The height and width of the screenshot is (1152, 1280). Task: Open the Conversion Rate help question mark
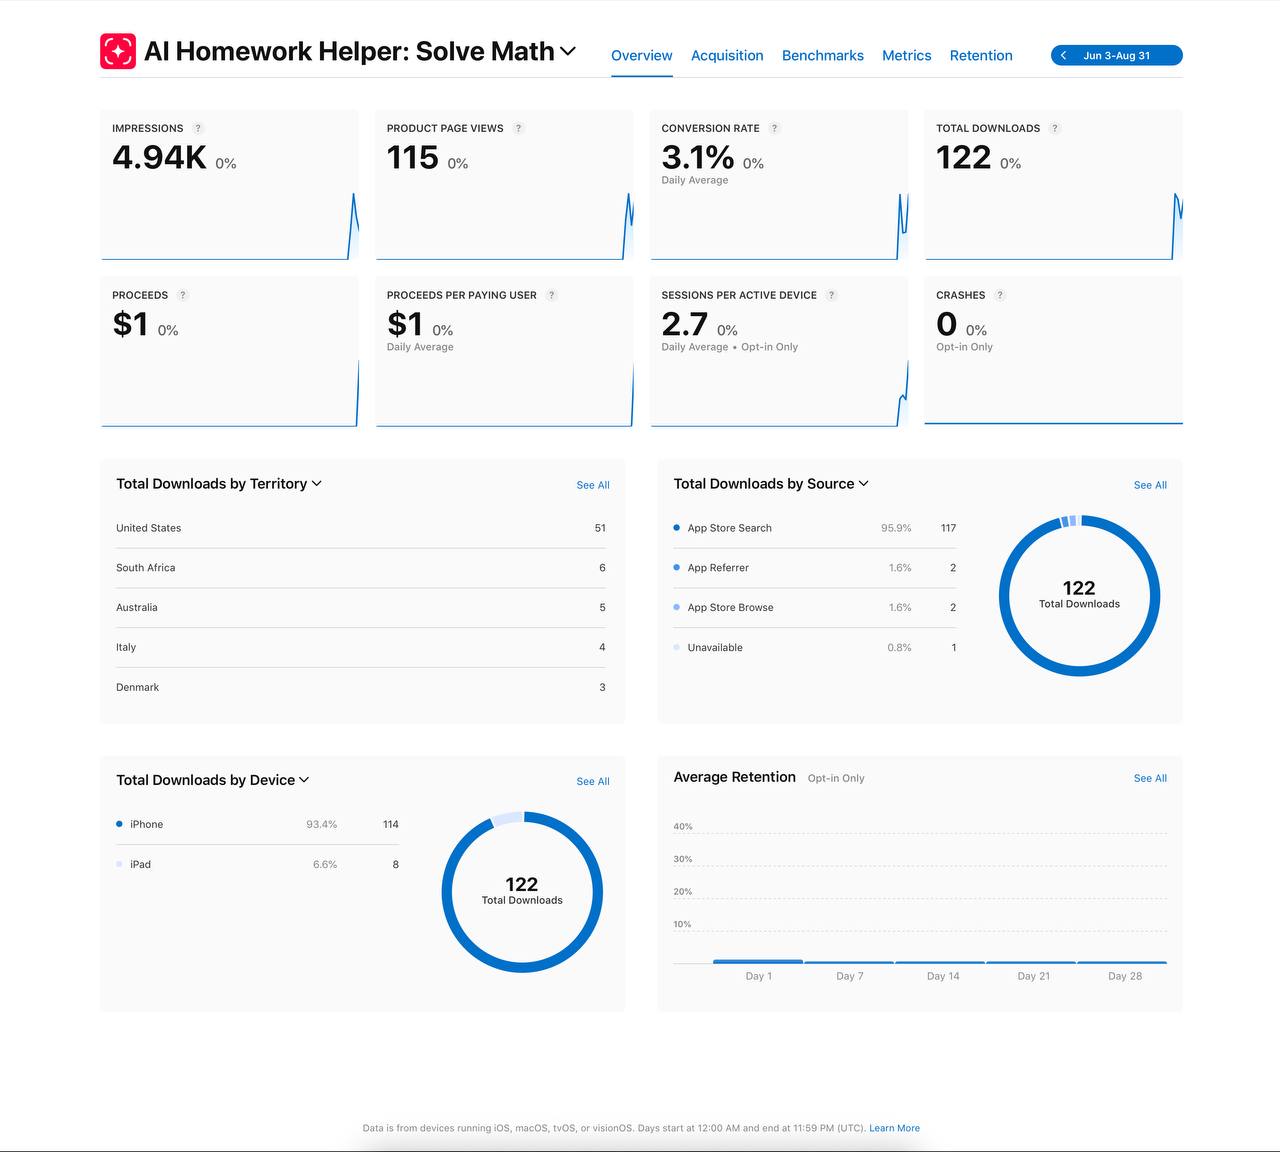tap(774, 128)
